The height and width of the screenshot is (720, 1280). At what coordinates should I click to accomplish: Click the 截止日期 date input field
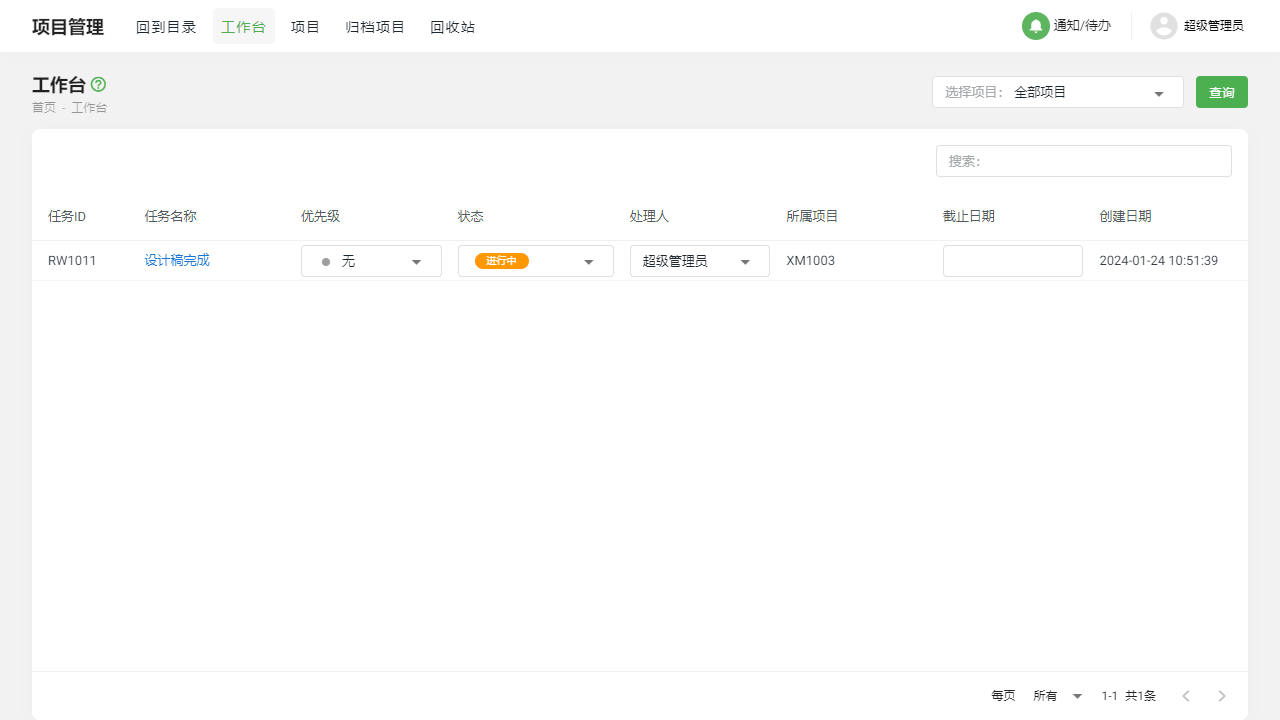1012,261
